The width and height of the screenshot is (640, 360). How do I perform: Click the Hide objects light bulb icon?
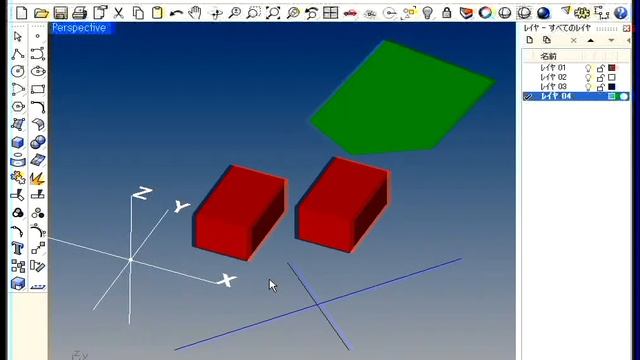pyautogui.click(x=427, y=13)
